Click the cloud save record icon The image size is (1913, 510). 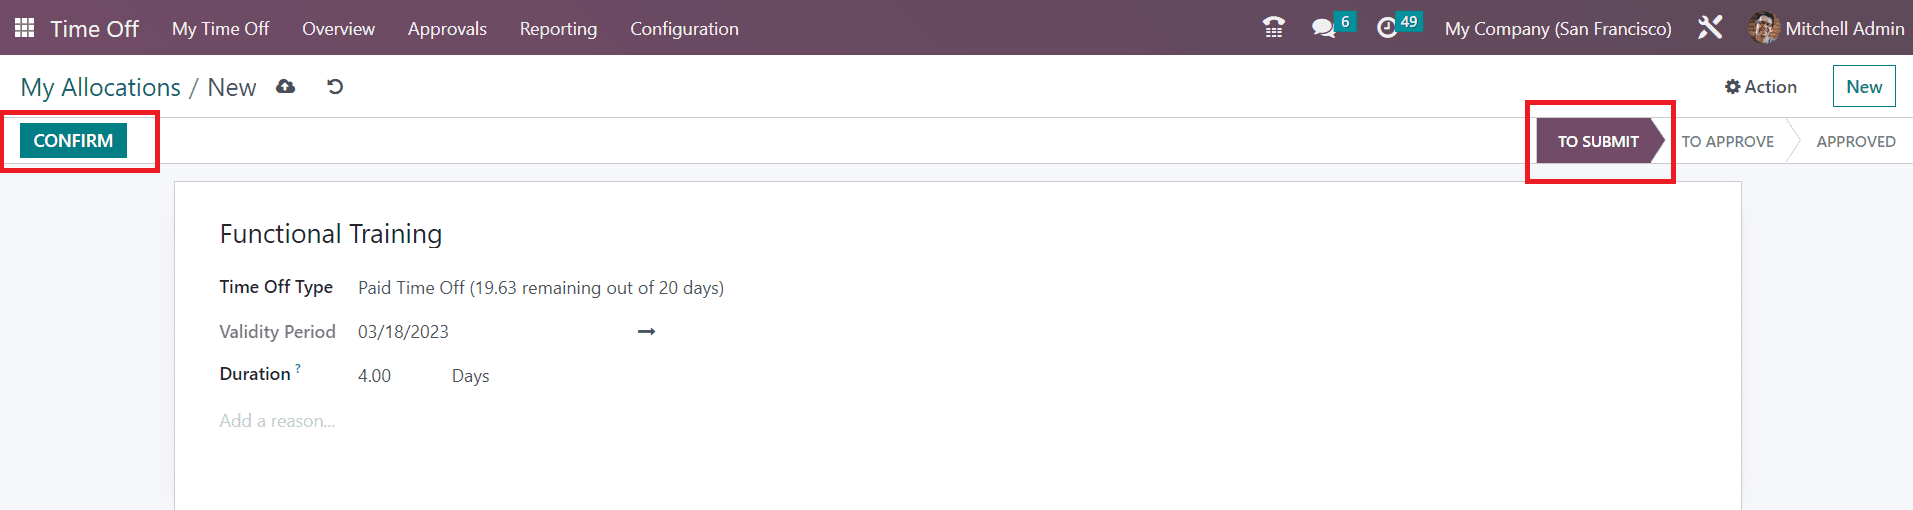tap(286, 87)
